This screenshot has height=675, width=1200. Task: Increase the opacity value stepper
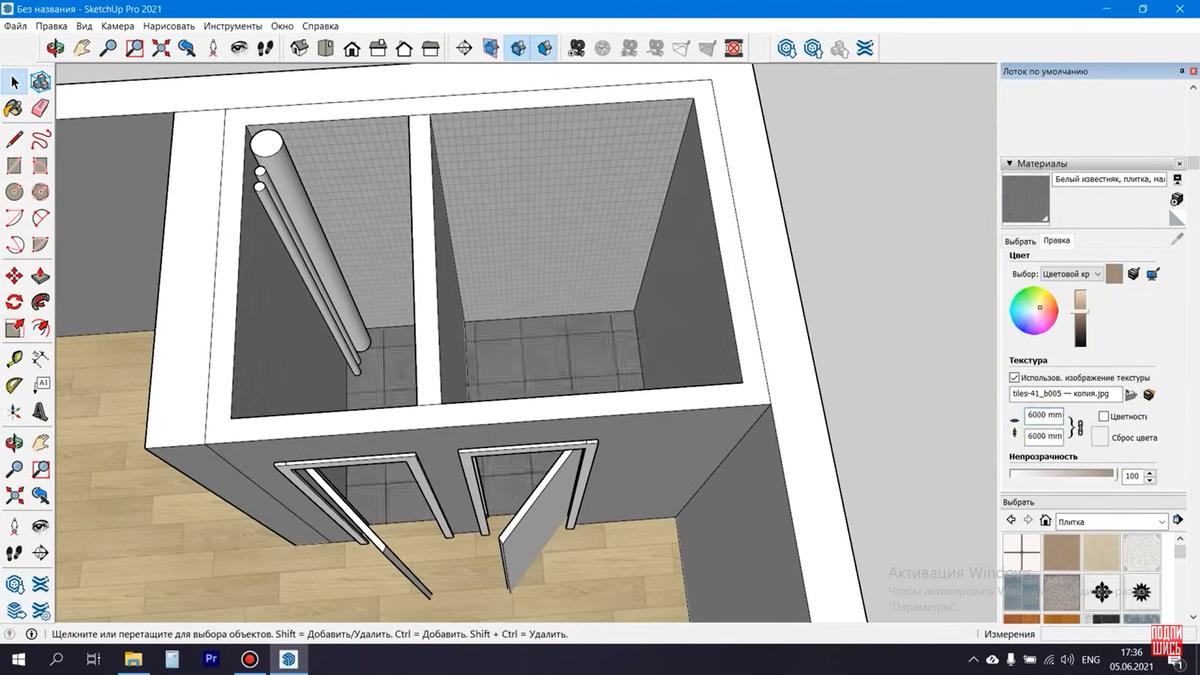click(1150, 473)
